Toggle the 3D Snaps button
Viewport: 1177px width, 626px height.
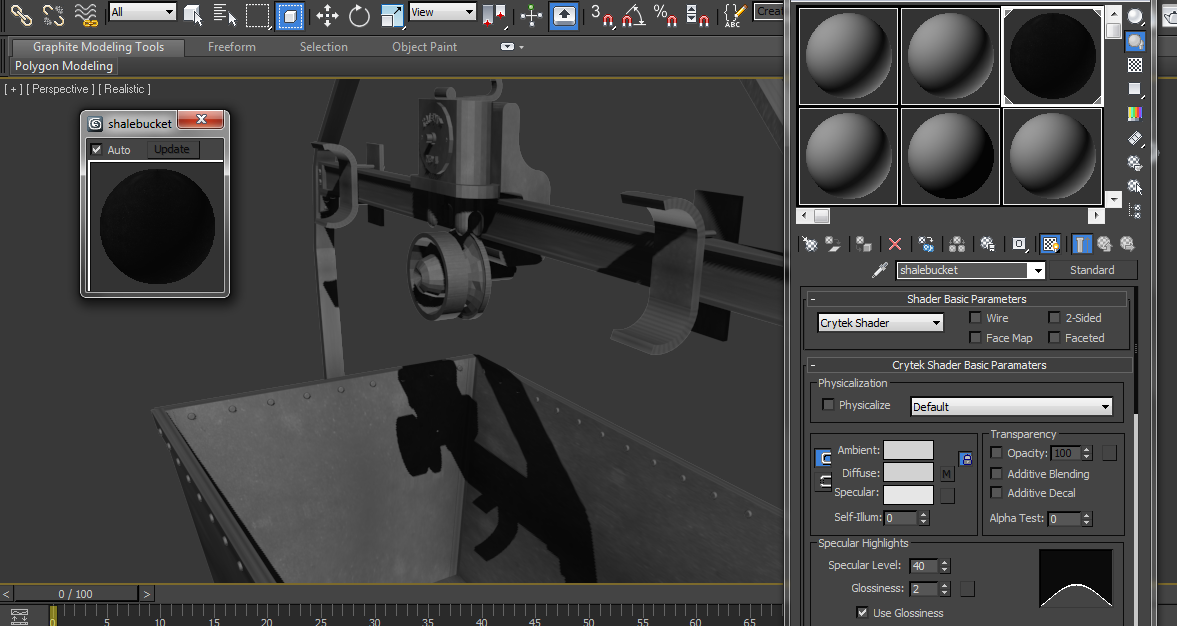pyautogui.click(x=601, y=14)
